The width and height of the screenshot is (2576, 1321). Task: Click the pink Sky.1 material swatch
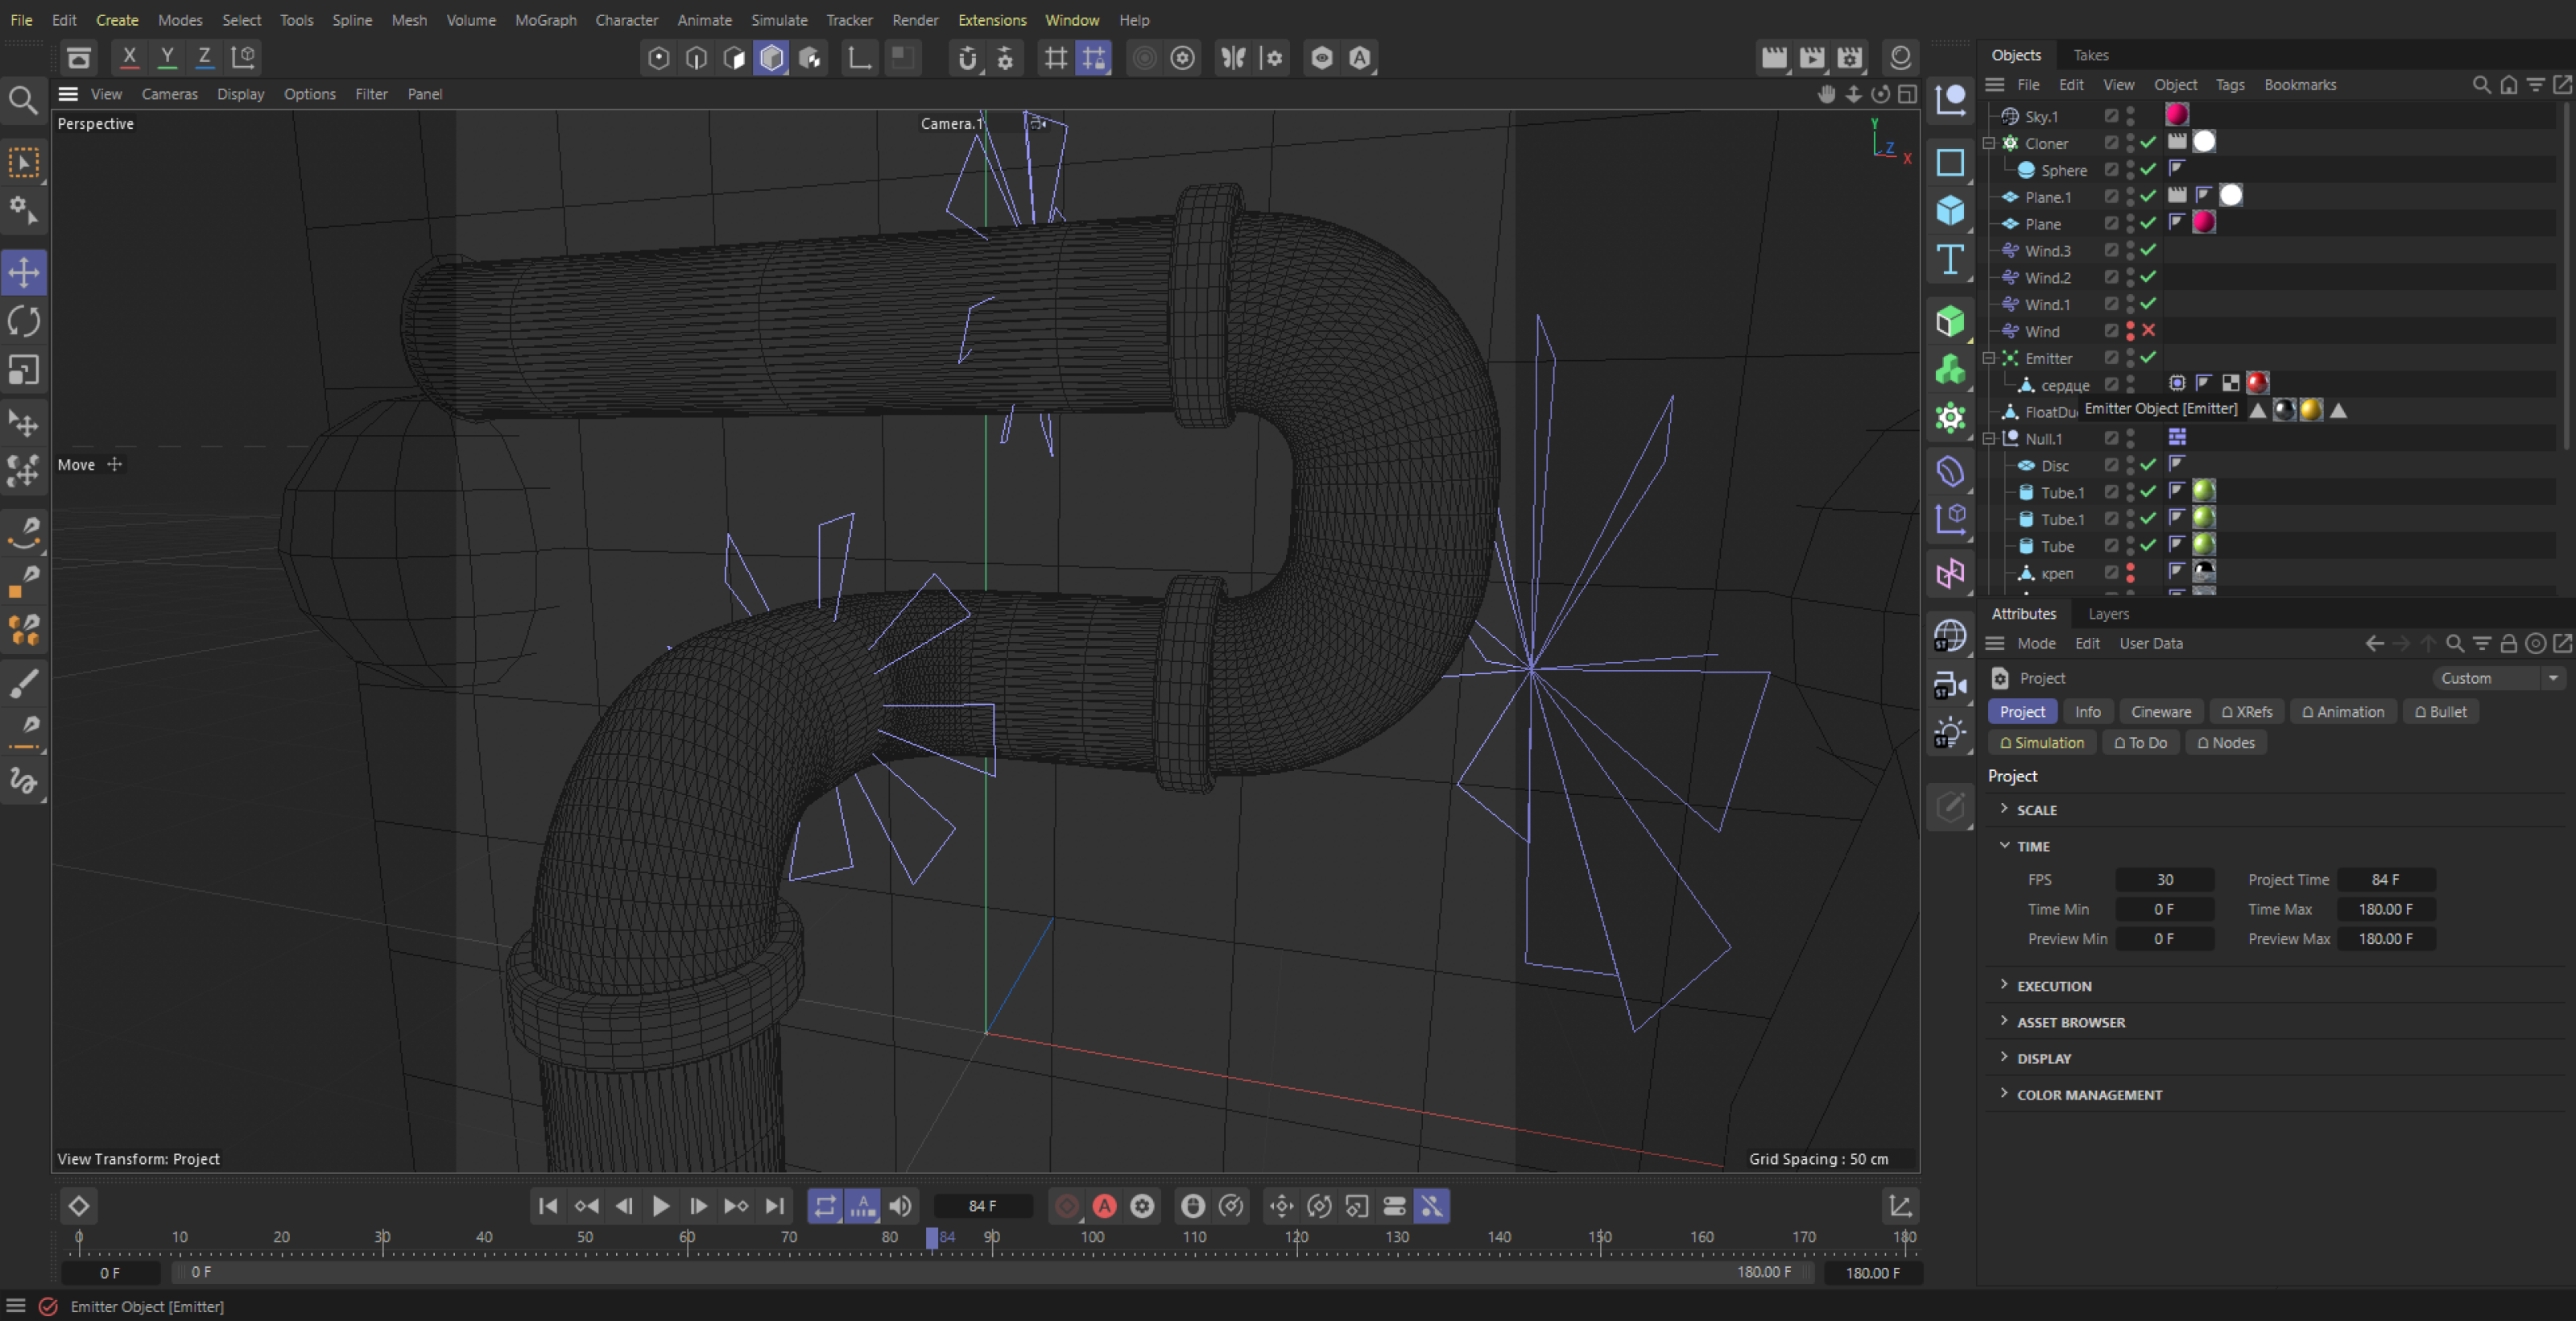click(2177, 115)
